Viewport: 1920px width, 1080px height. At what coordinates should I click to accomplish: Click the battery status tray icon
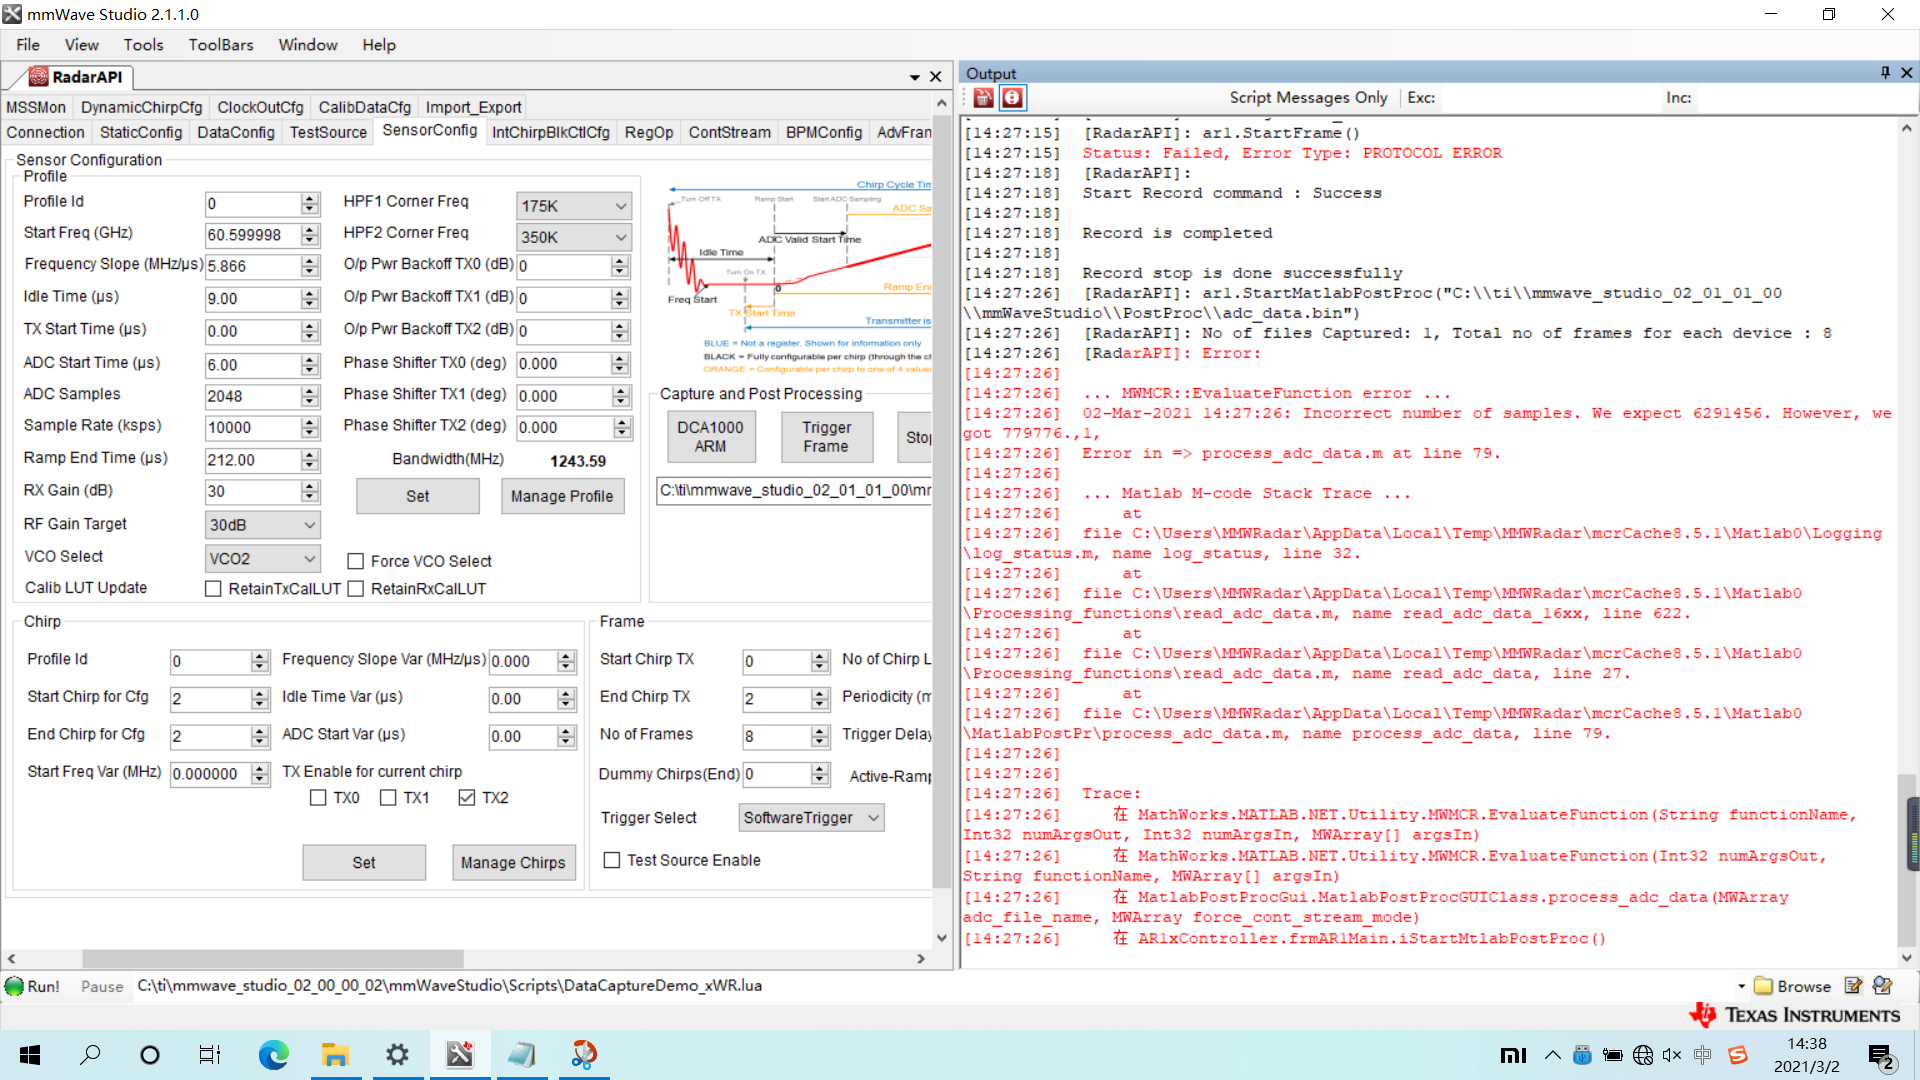click(x=1612, y=1055)
